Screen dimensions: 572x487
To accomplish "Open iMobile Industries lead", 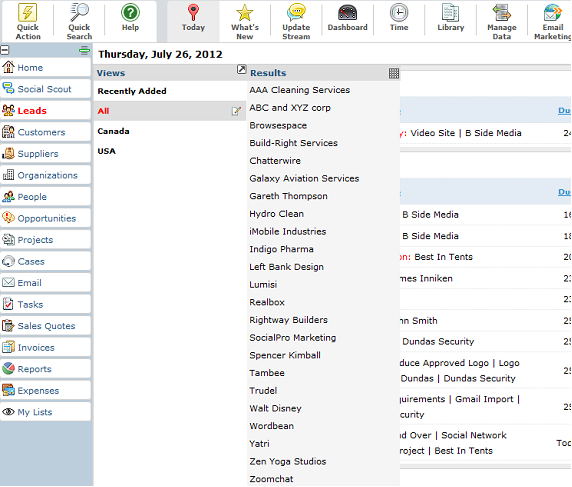I will (x=287, y=231).
